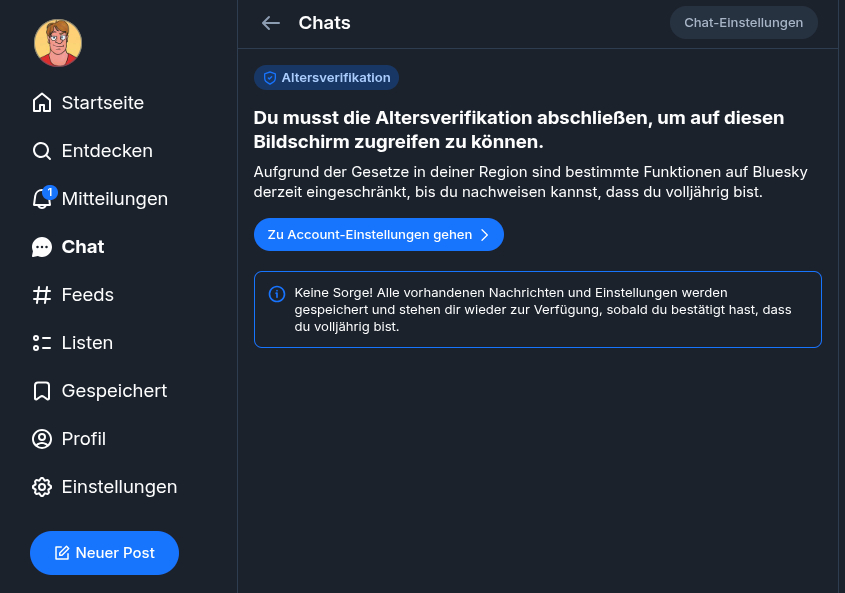The image size is (845, 593).
Task: Click the Entdecken magnifier icon
Action: [x=42, y=151]
